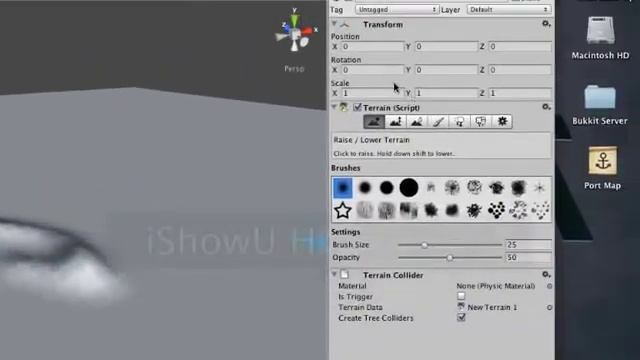
Task: Adjust the Opacity slider
Action: click(450, 258)
